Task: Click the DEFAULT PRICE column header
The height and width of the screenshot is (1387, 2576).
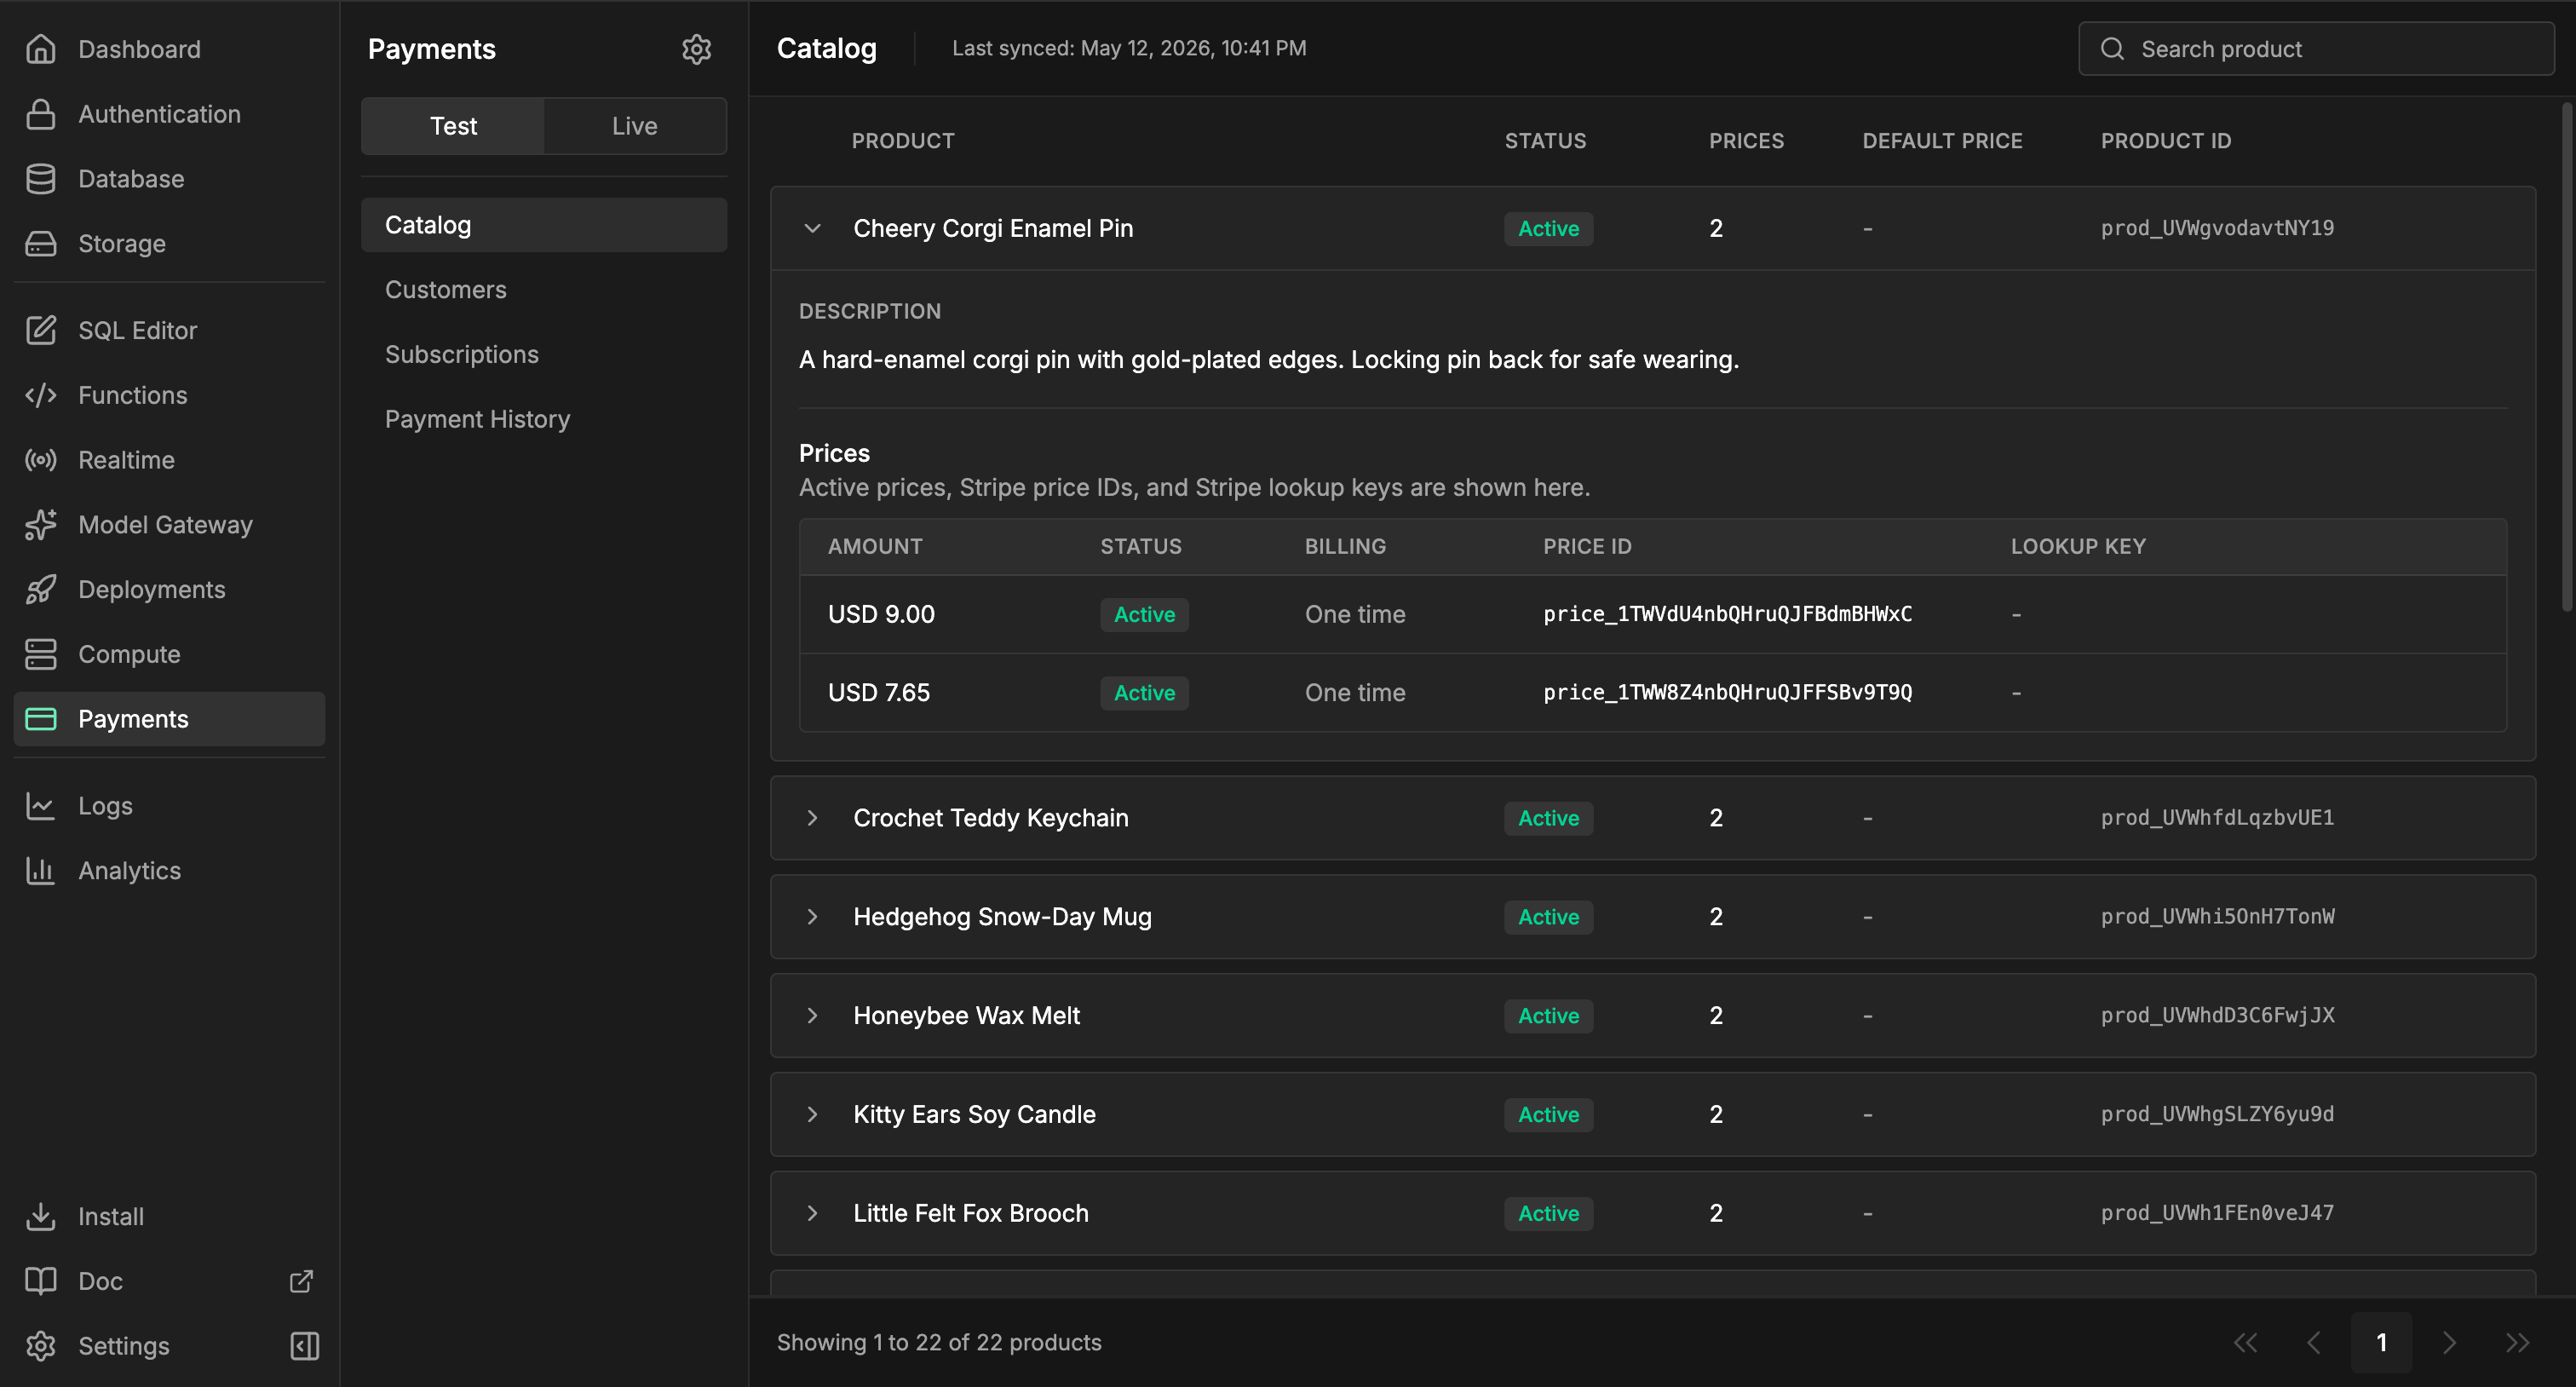Action: point(1942,141)
